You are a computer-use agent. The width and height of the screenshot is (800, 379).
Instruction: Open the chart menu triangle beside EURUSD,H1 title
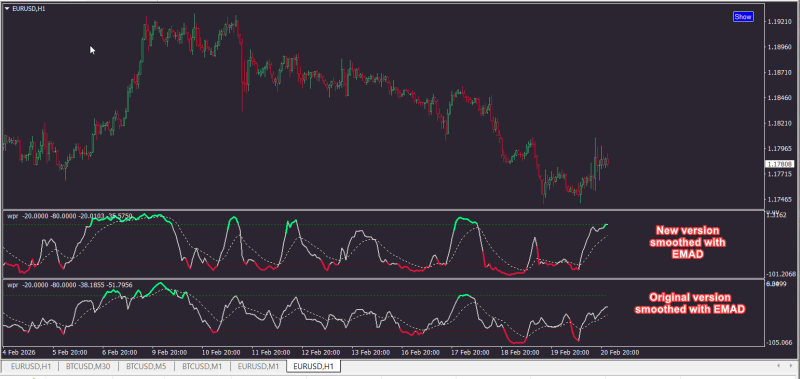7,9
